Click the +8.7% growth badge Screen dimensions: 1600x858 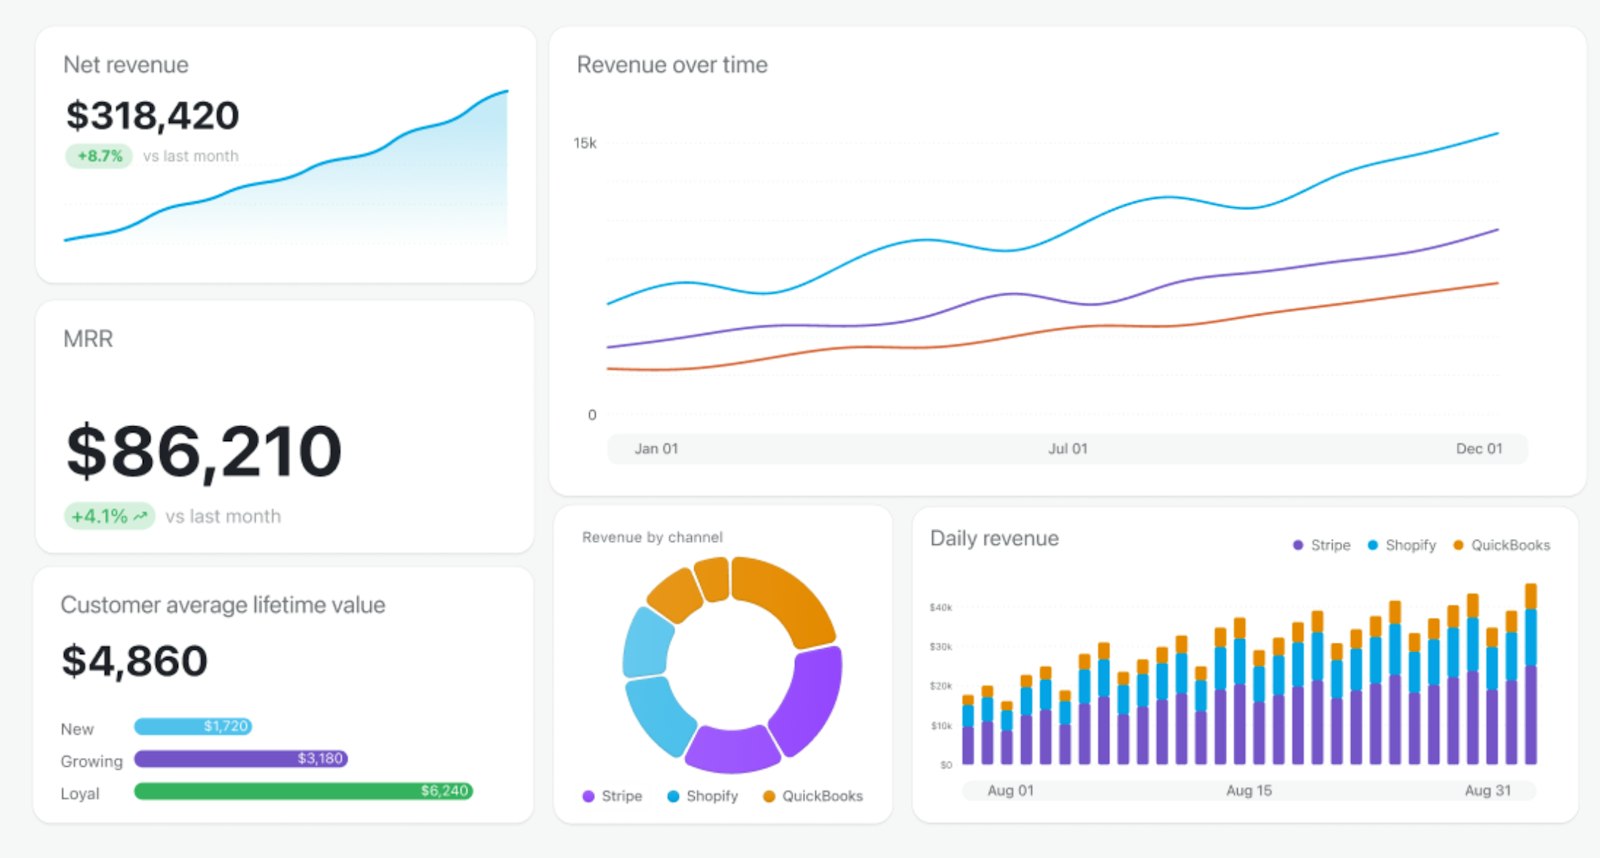(x=99, y=156)
